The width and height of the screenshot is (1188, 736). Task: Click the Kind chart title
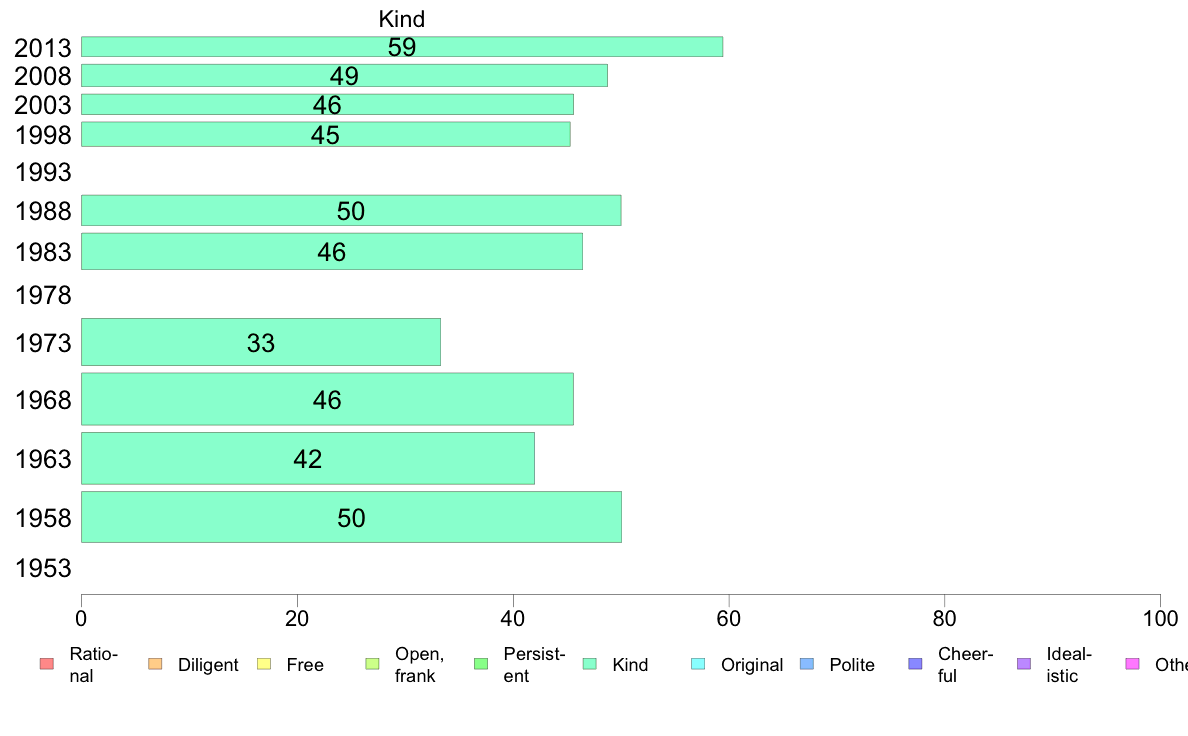tap(402, 19)
